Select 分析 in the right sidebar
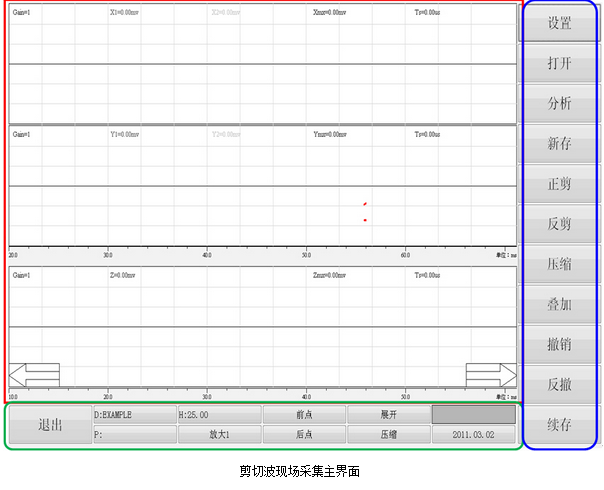604x490 pixels. click(559, 103)
